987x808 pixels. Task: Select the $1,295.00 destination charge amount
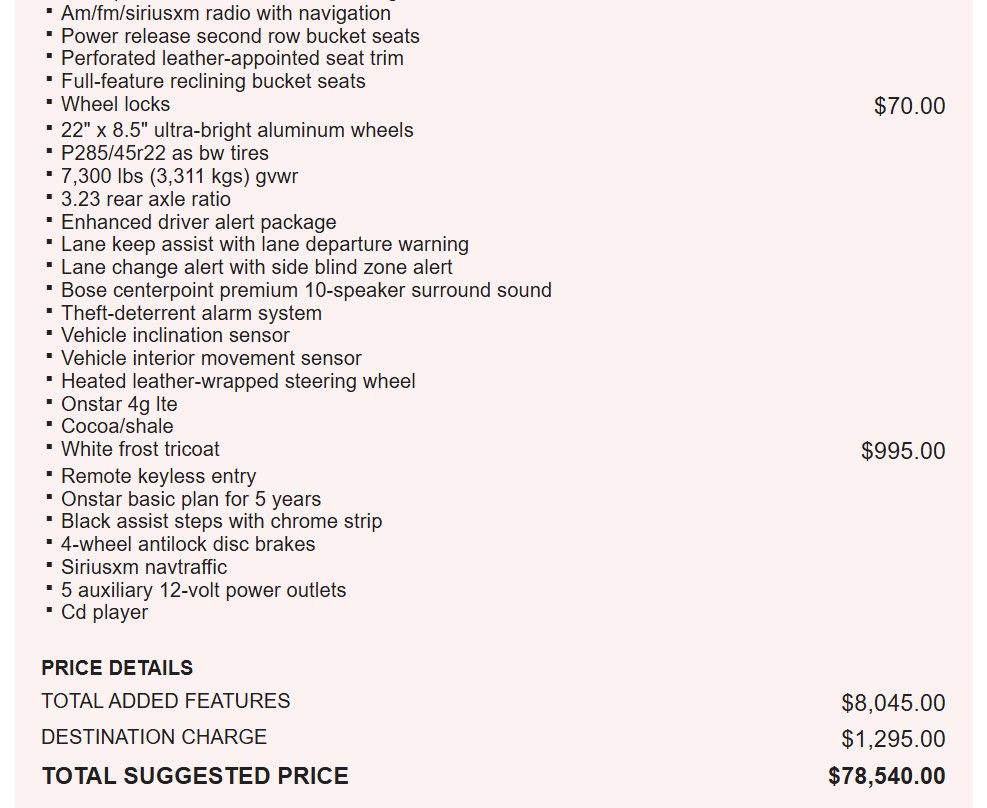893,739
